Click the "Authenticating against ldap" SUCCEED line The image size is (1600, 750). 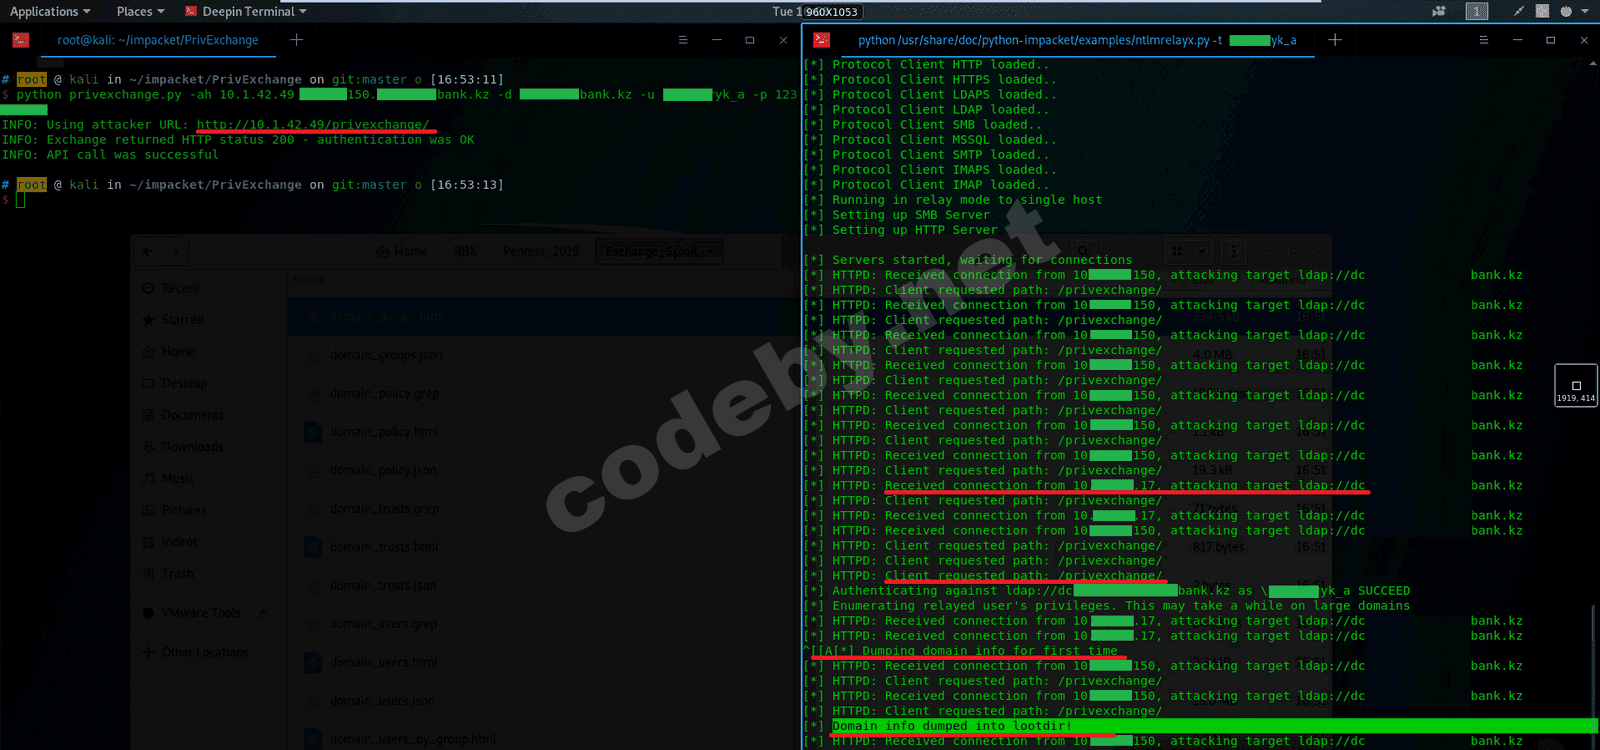[1107, 591]
